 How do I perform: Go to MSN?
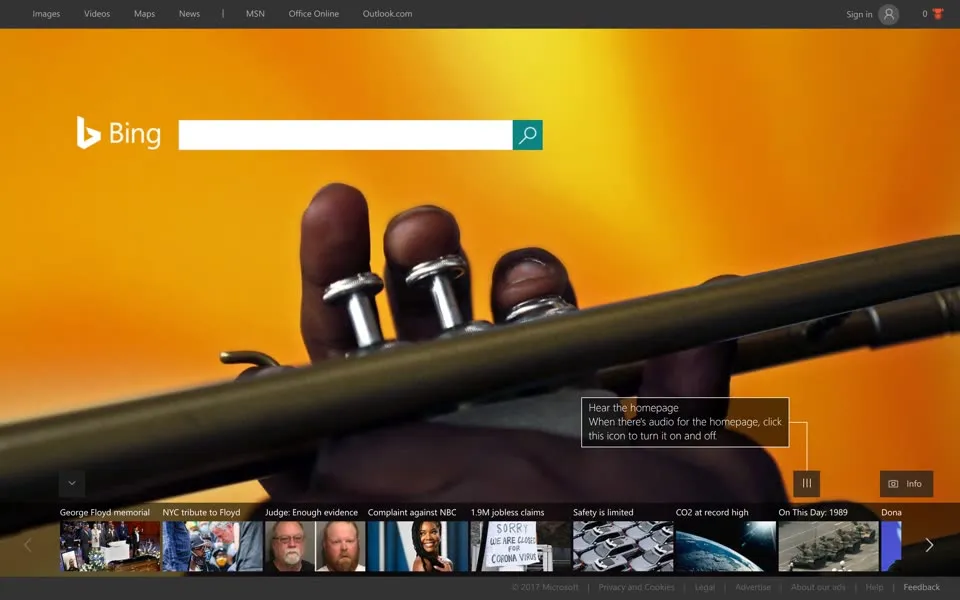255,13
